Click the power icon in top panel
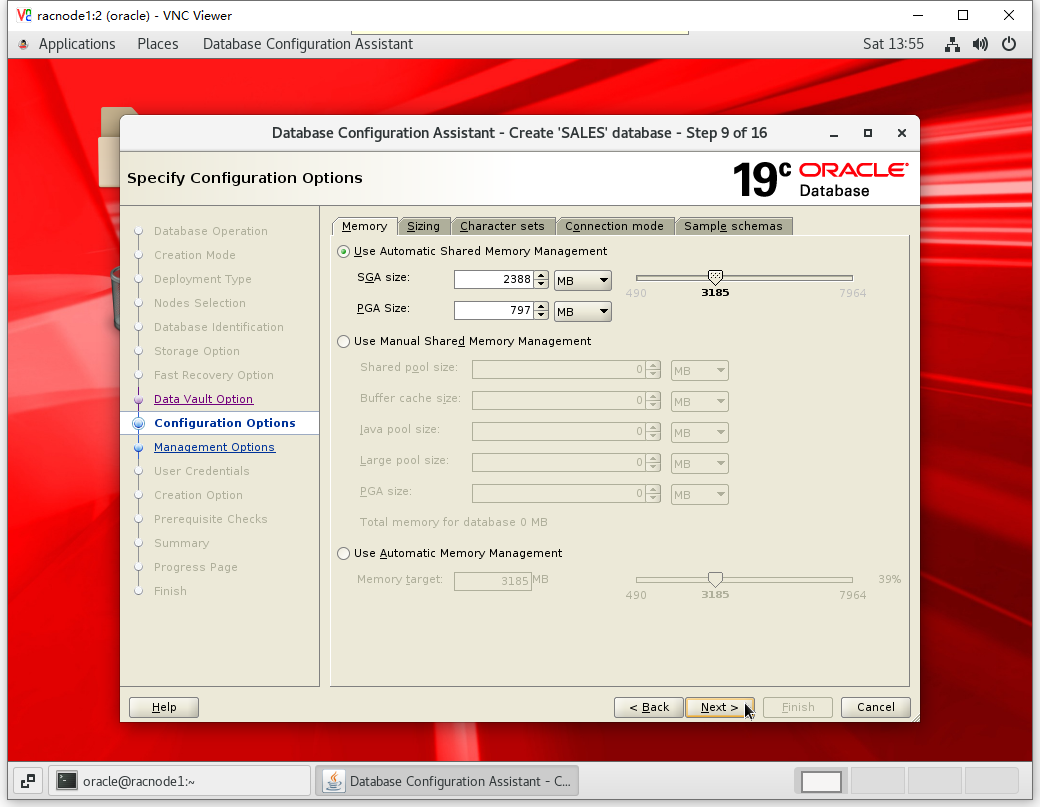 1009,44
